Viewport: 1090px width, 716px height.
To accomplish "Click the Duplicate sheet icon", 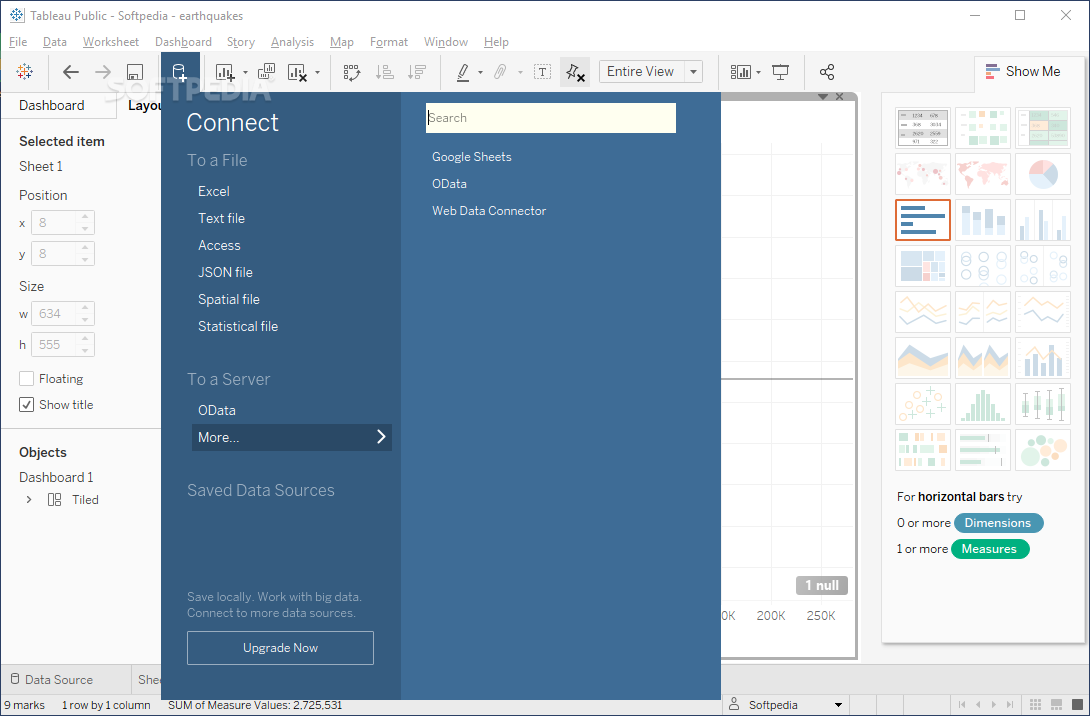I will pos(266,72).
